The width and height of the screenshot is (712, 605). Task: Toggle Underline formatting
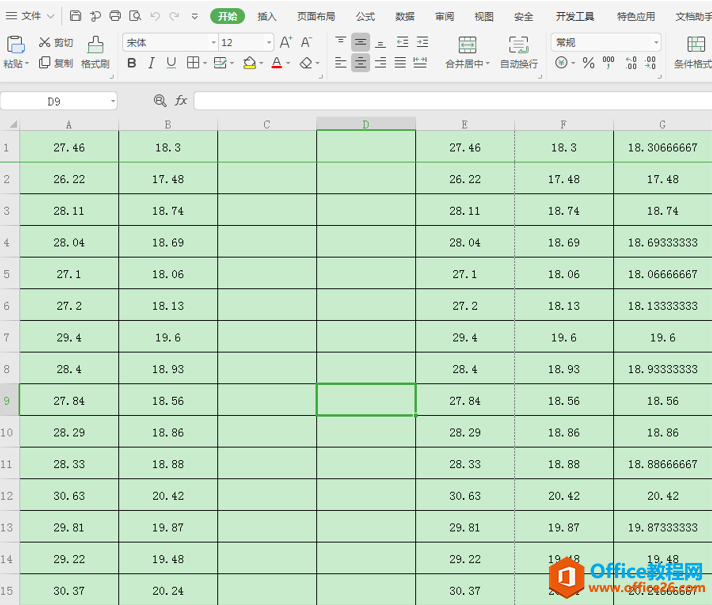click(x=171, y=63)
